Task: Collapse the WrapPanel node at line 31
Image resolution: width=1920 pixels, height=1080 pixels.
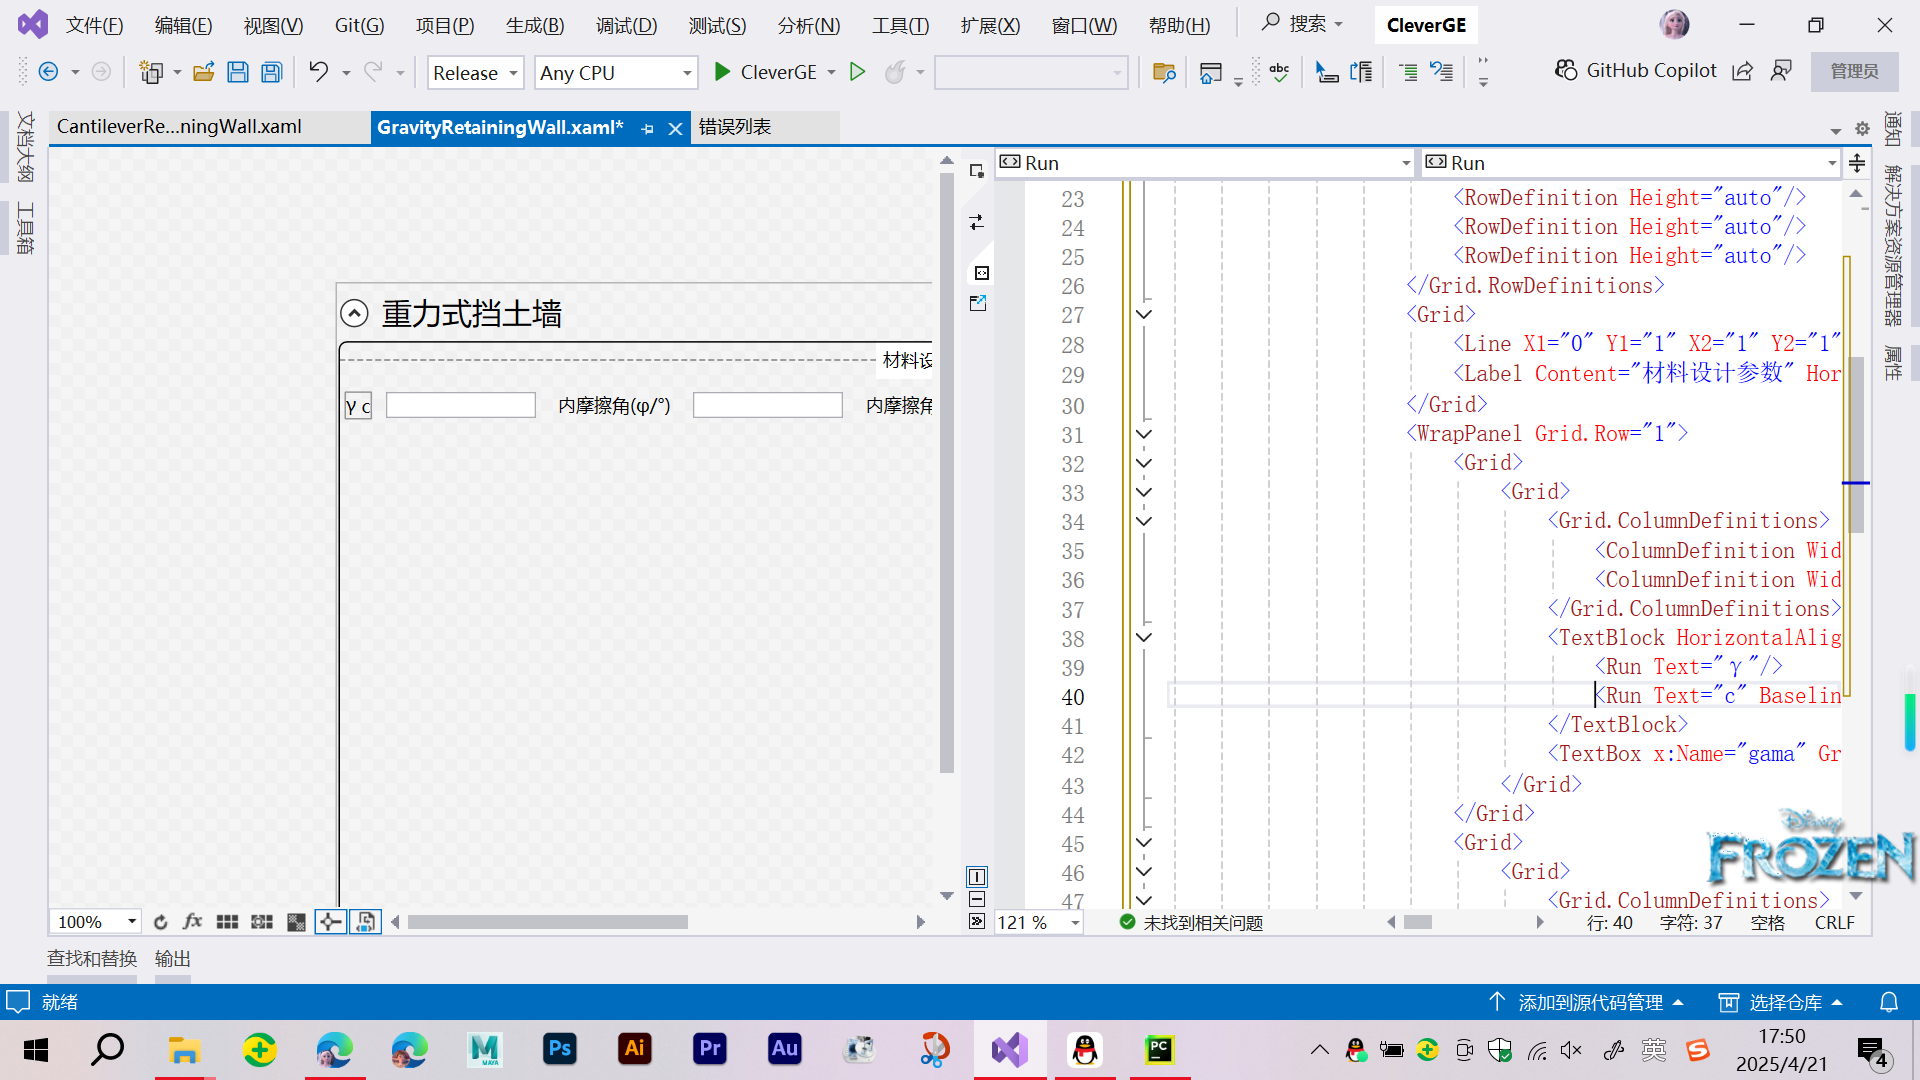Action: click(1143, 435)
